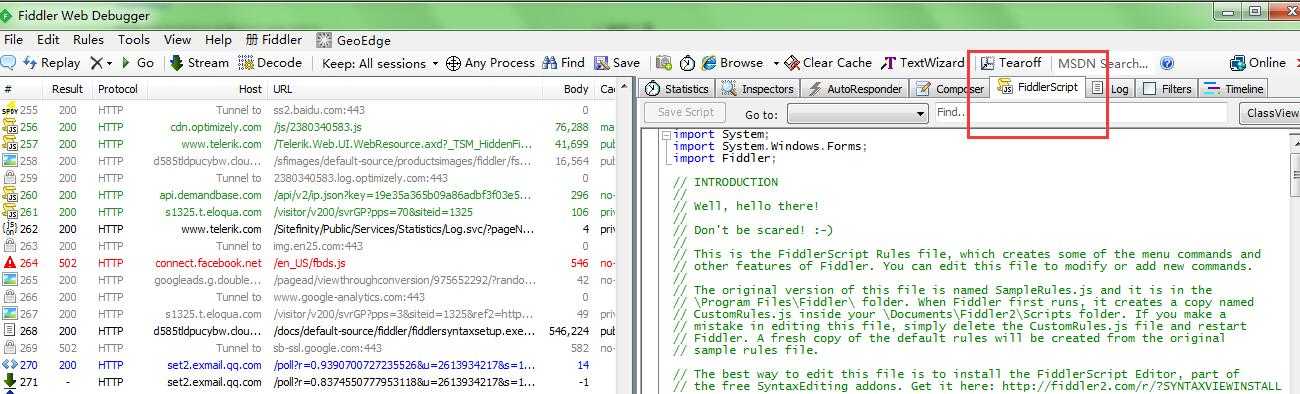Click the Go resume button
Screen dimensions: 1300x394
click(138, 63)
